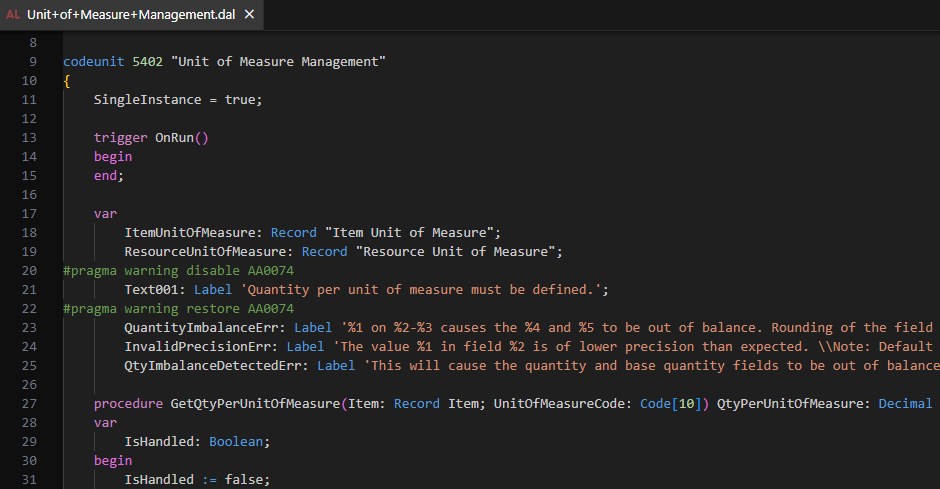This screenshot has height=489, width=940.
Task: Close the Unit+of+Measure+Management.dal tab
Action: pos(249,14)
